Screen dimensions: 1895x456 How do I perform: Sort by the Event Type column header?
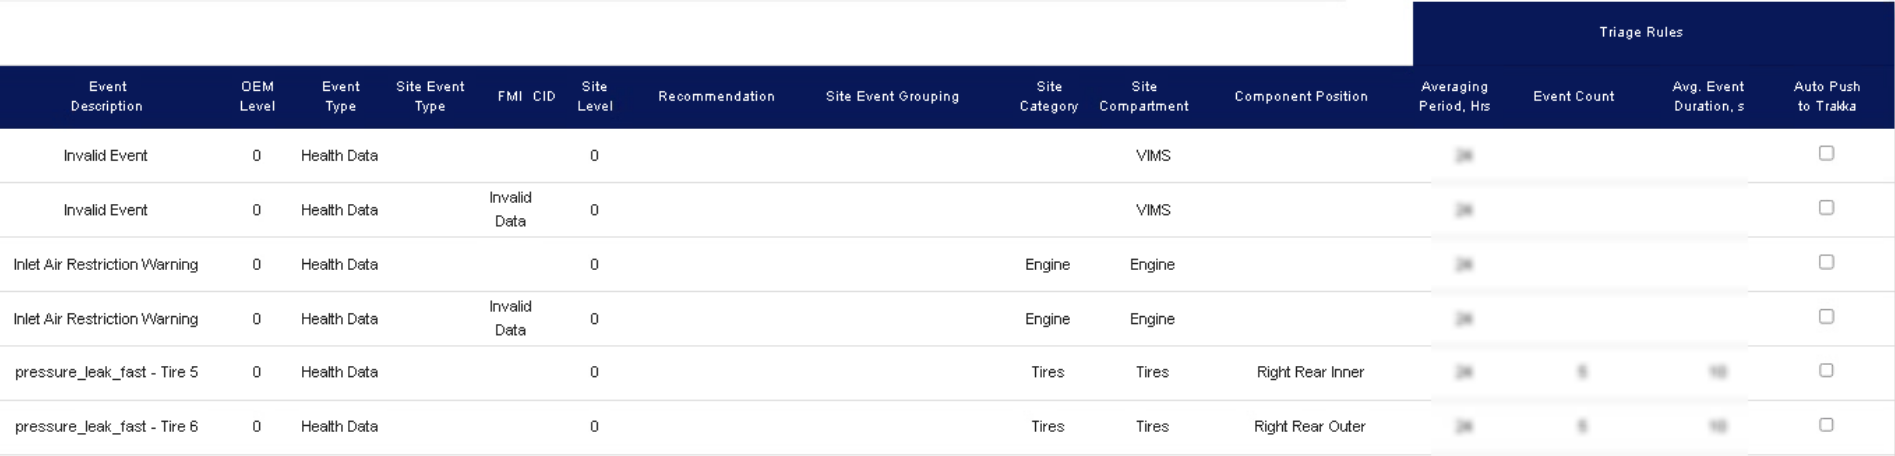click(340, 96)
